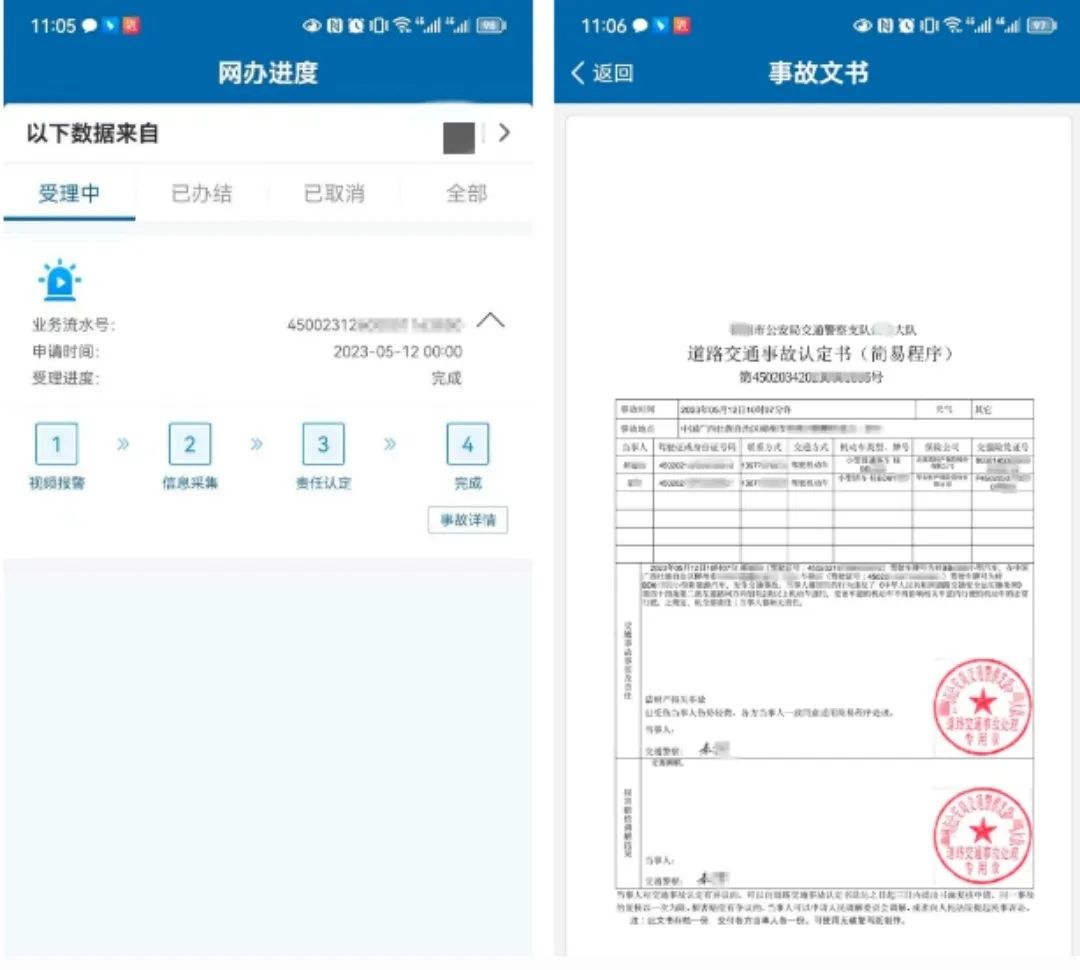Screen dimensions: 1080x970
Task: Click the blue police siren alarm icon
Action: pos(57,280)
